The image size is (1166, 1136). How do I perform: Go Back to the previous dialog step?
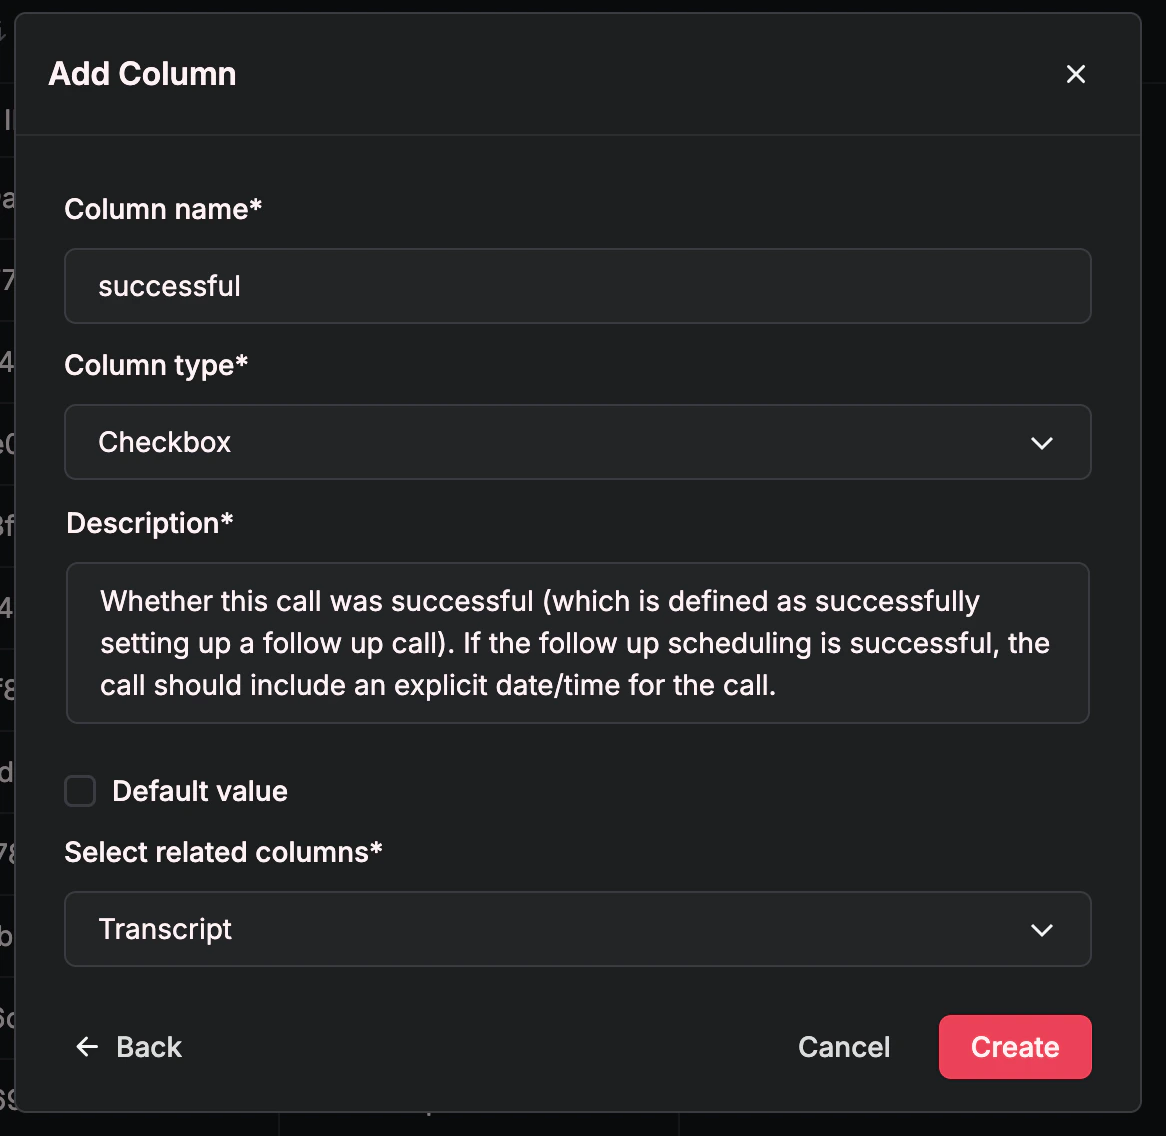coord(129,1047)
